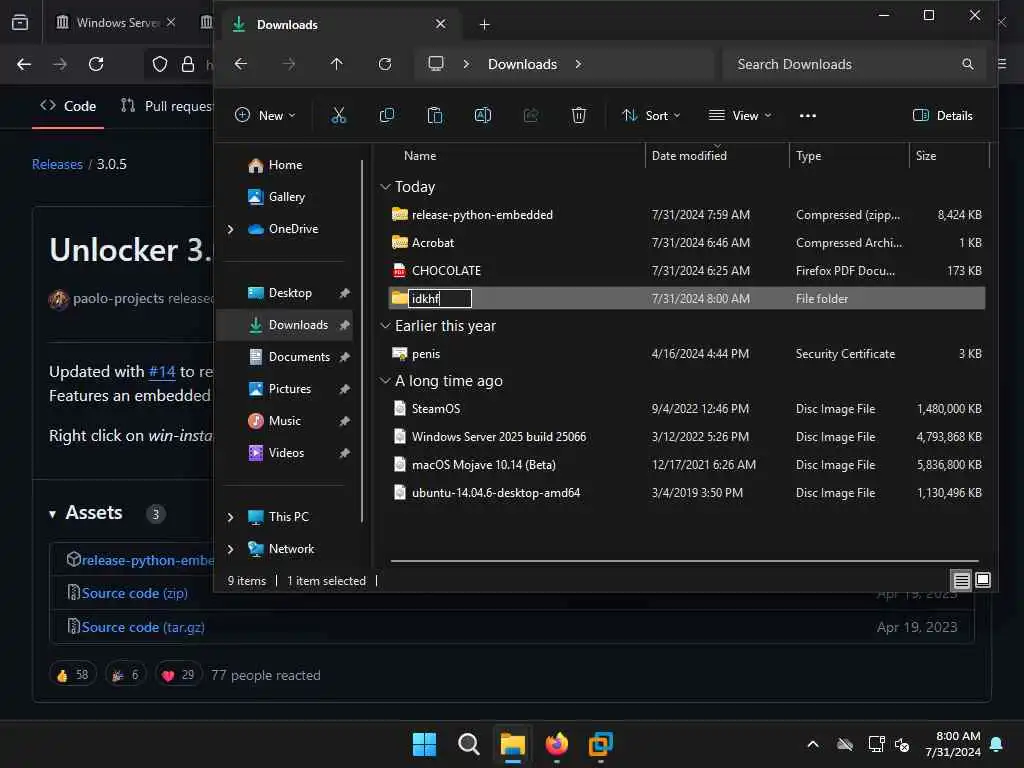Open Documents in navigation pane
The image size is (1024, 768).
point(299,357)
